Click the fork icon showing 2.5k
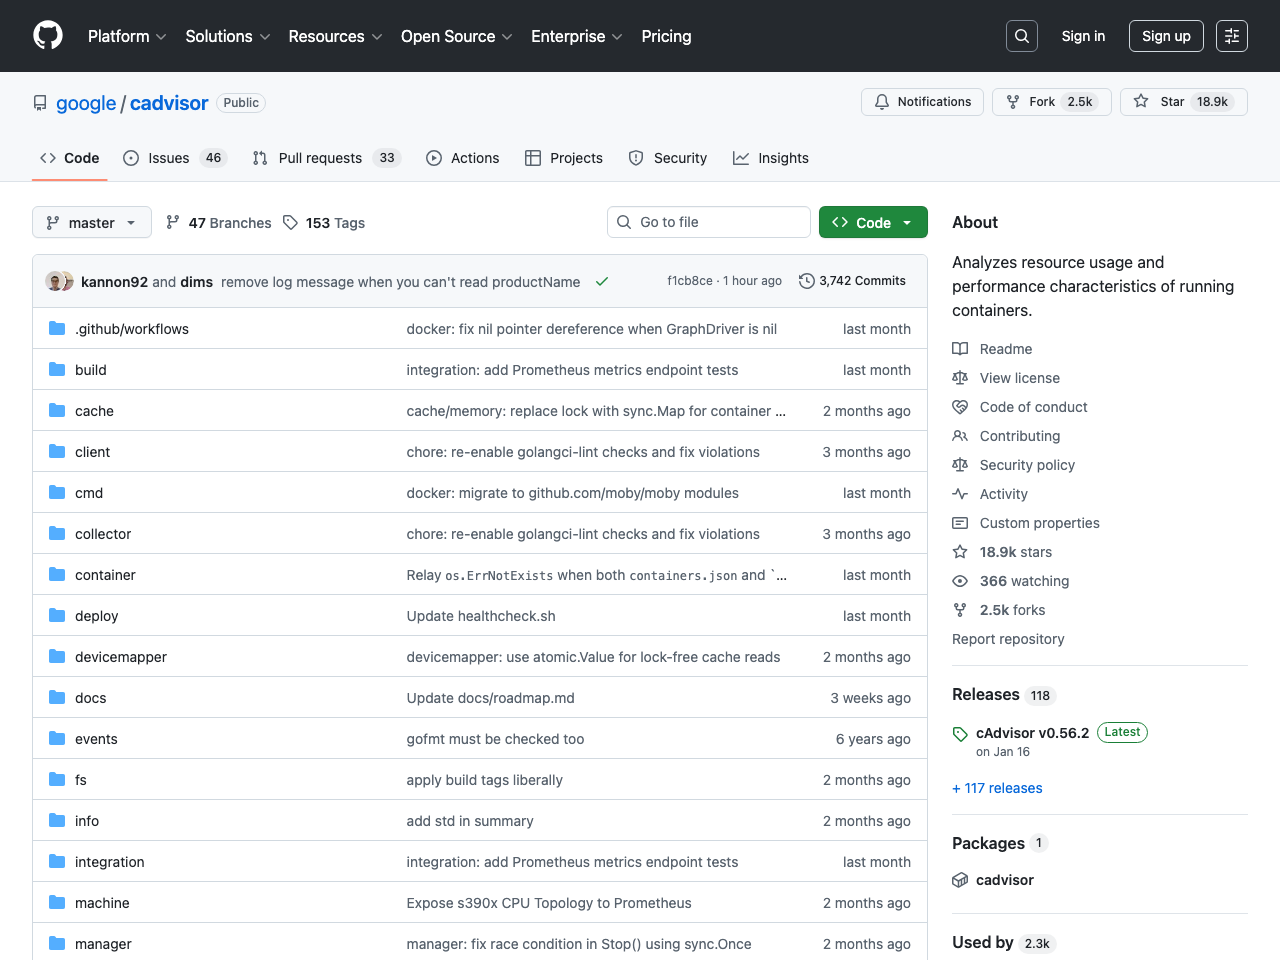Screen dimensions: 1280x960 click(x=1013, y=101)
